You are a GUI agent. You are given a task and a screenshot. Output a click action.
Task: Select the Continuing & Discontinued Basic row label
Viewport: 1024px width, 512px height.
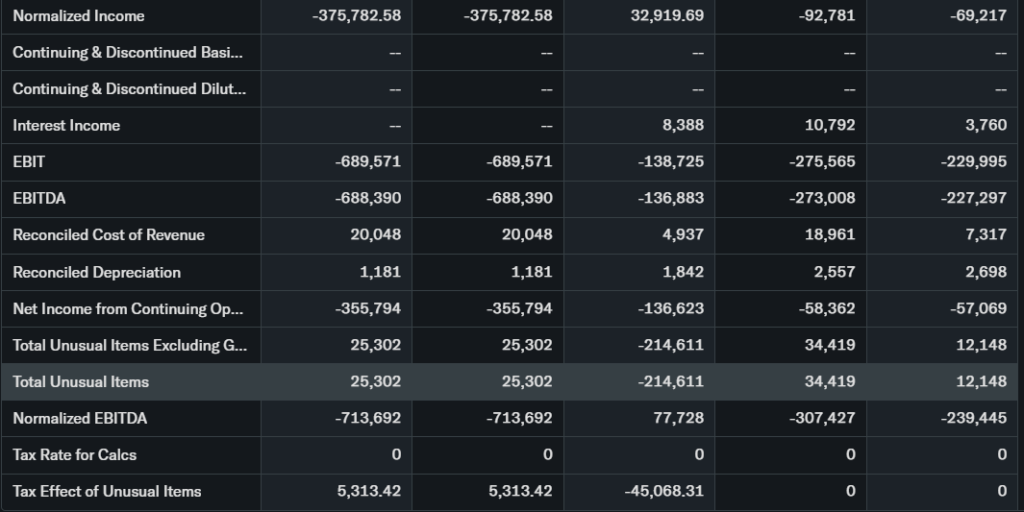click(128, 52)
